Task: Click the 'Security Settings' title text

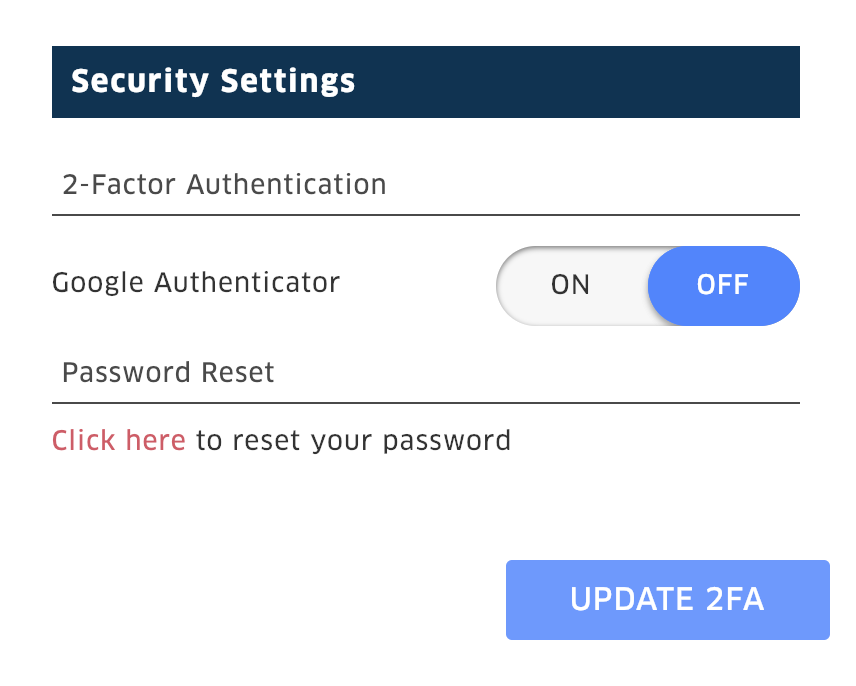Action: 213,81
